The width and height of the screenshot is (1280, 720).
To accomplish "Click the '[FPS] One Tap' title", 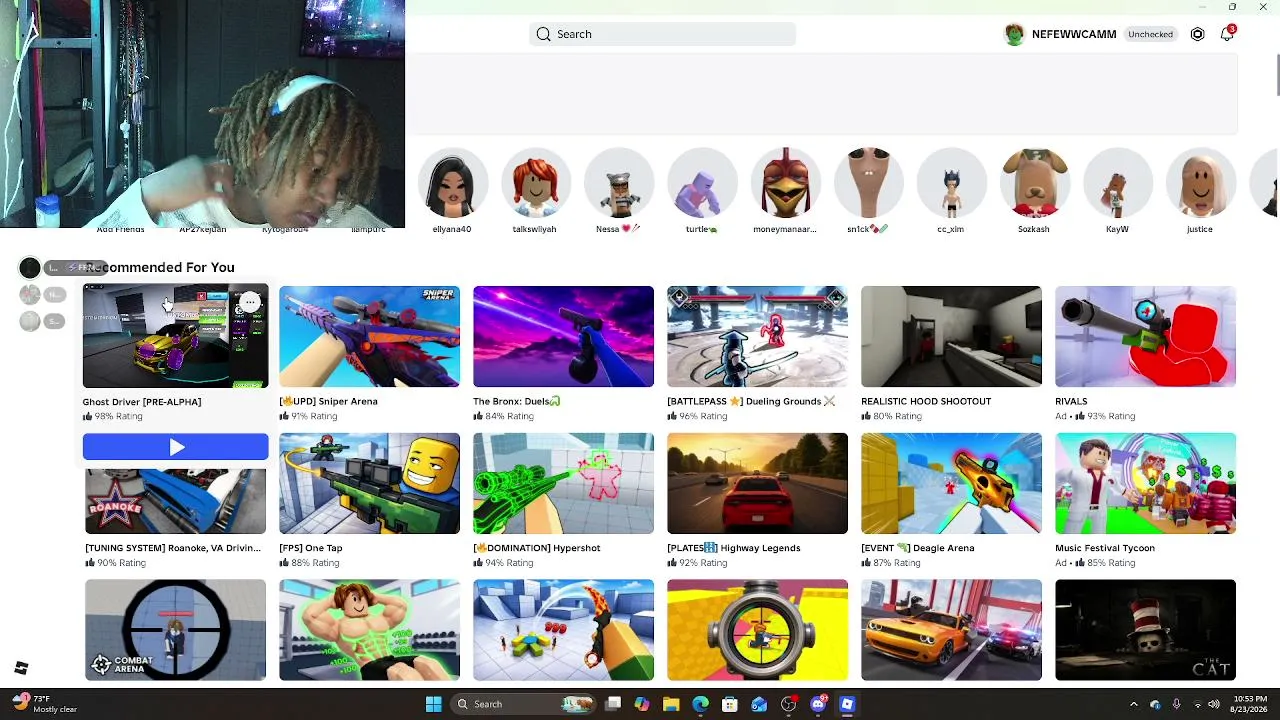I will 311,548.
